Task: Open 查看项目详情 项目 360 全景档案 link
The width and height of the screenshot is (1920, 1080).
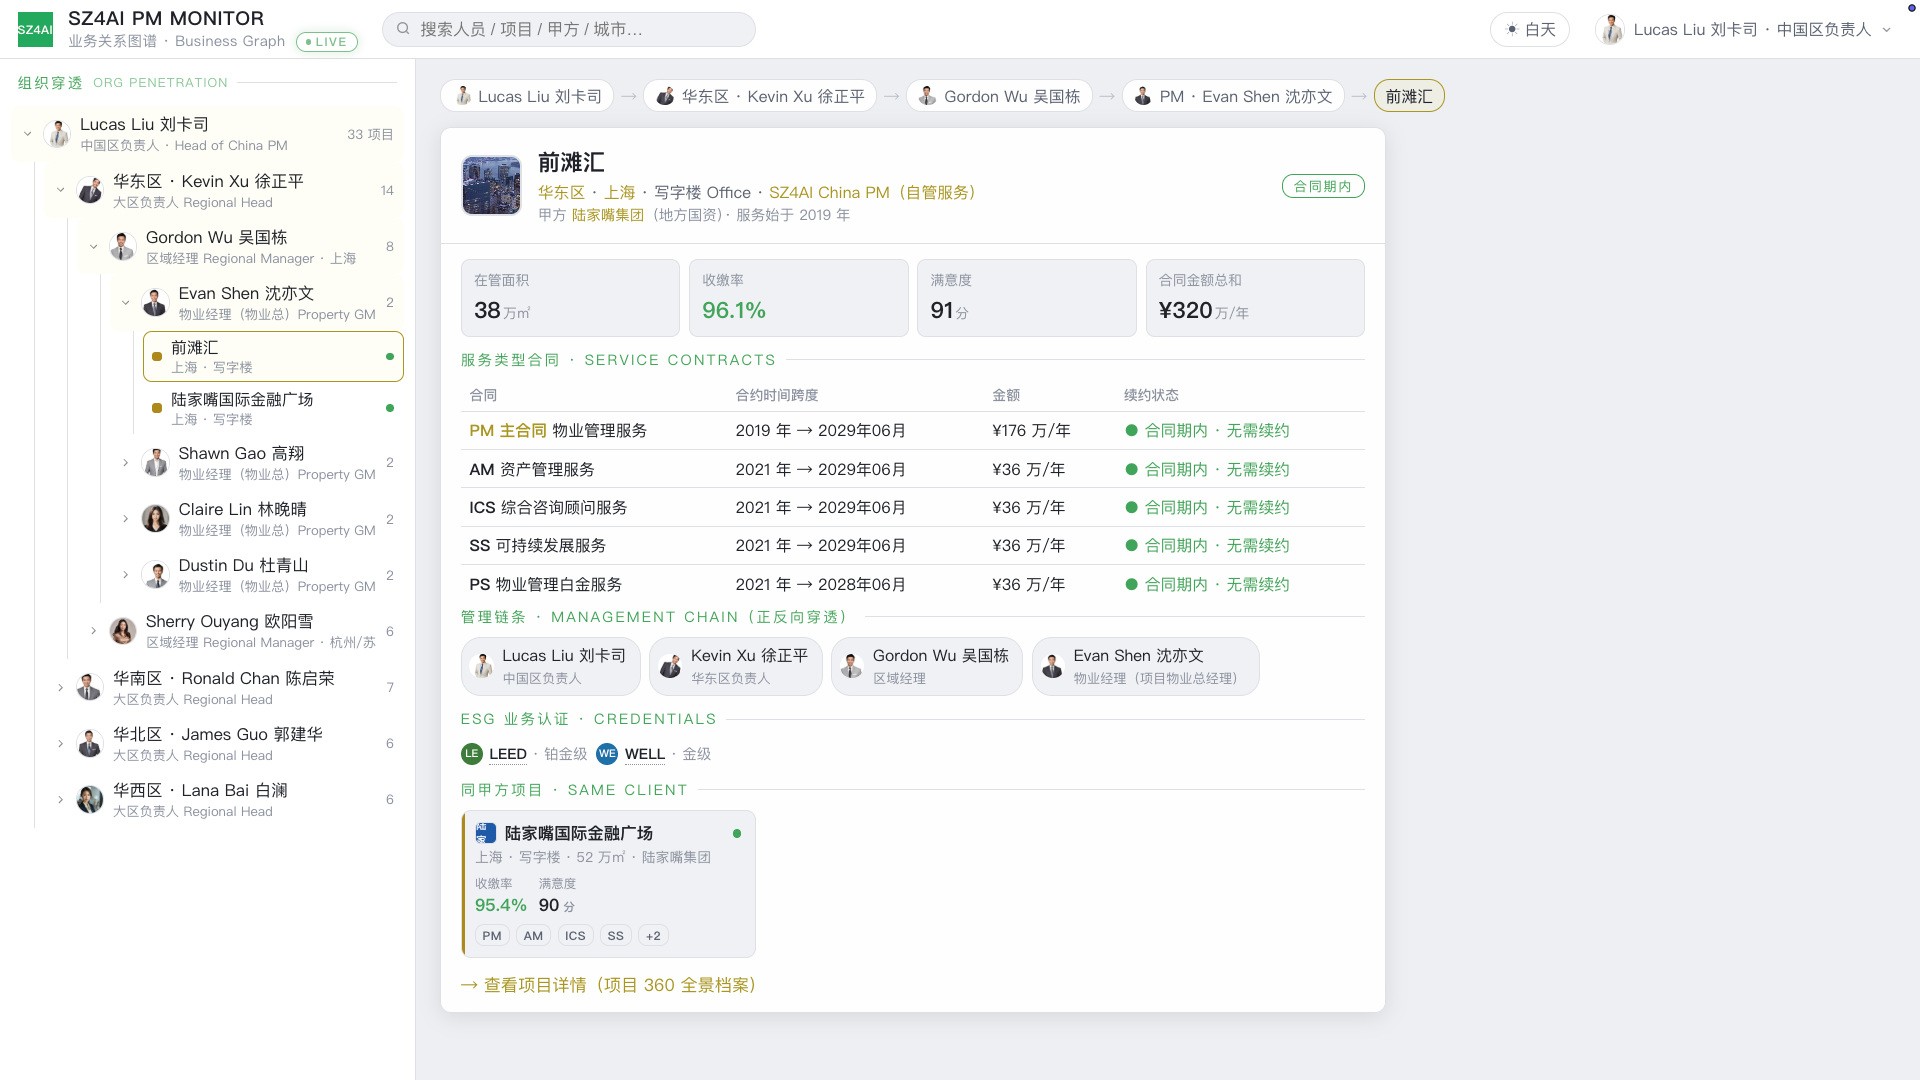Action: (609, 985)
